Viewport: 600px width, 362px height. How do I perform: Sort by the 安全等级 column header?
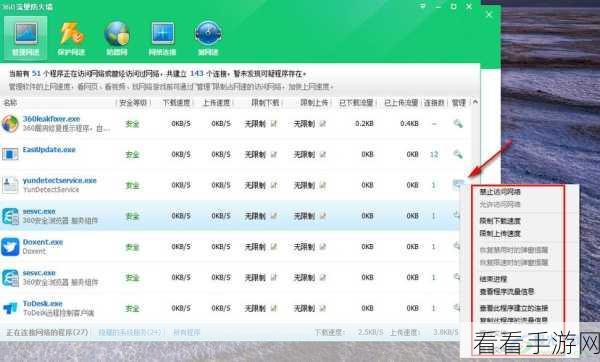tap(133, 103)
